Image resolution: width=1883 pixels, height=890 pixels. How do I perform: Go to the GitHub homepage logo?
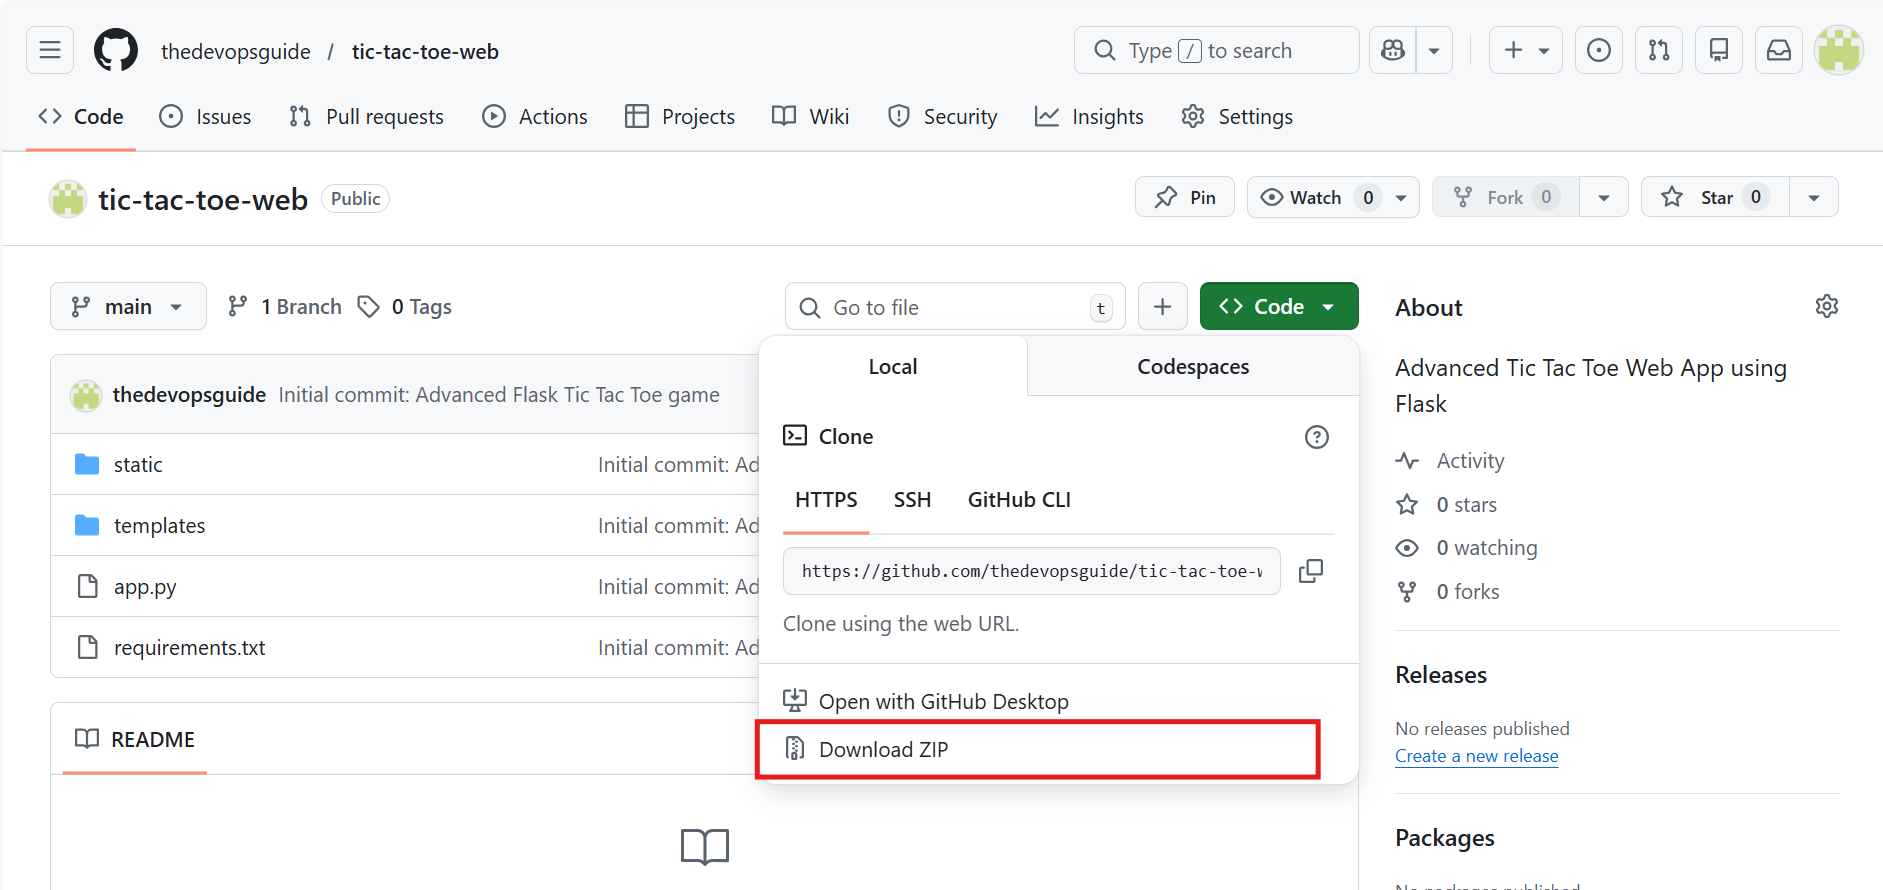pyautogui.click(x=116, y=50)
